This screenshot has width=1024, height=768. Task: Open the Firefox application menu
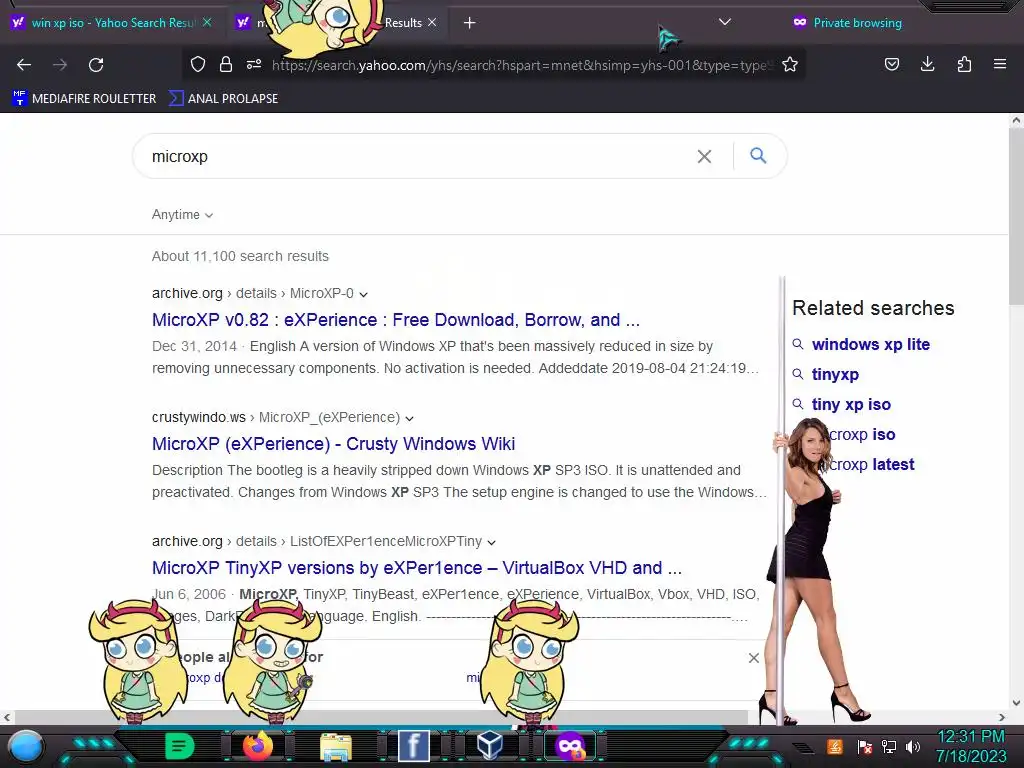(x=1000, y=64)
